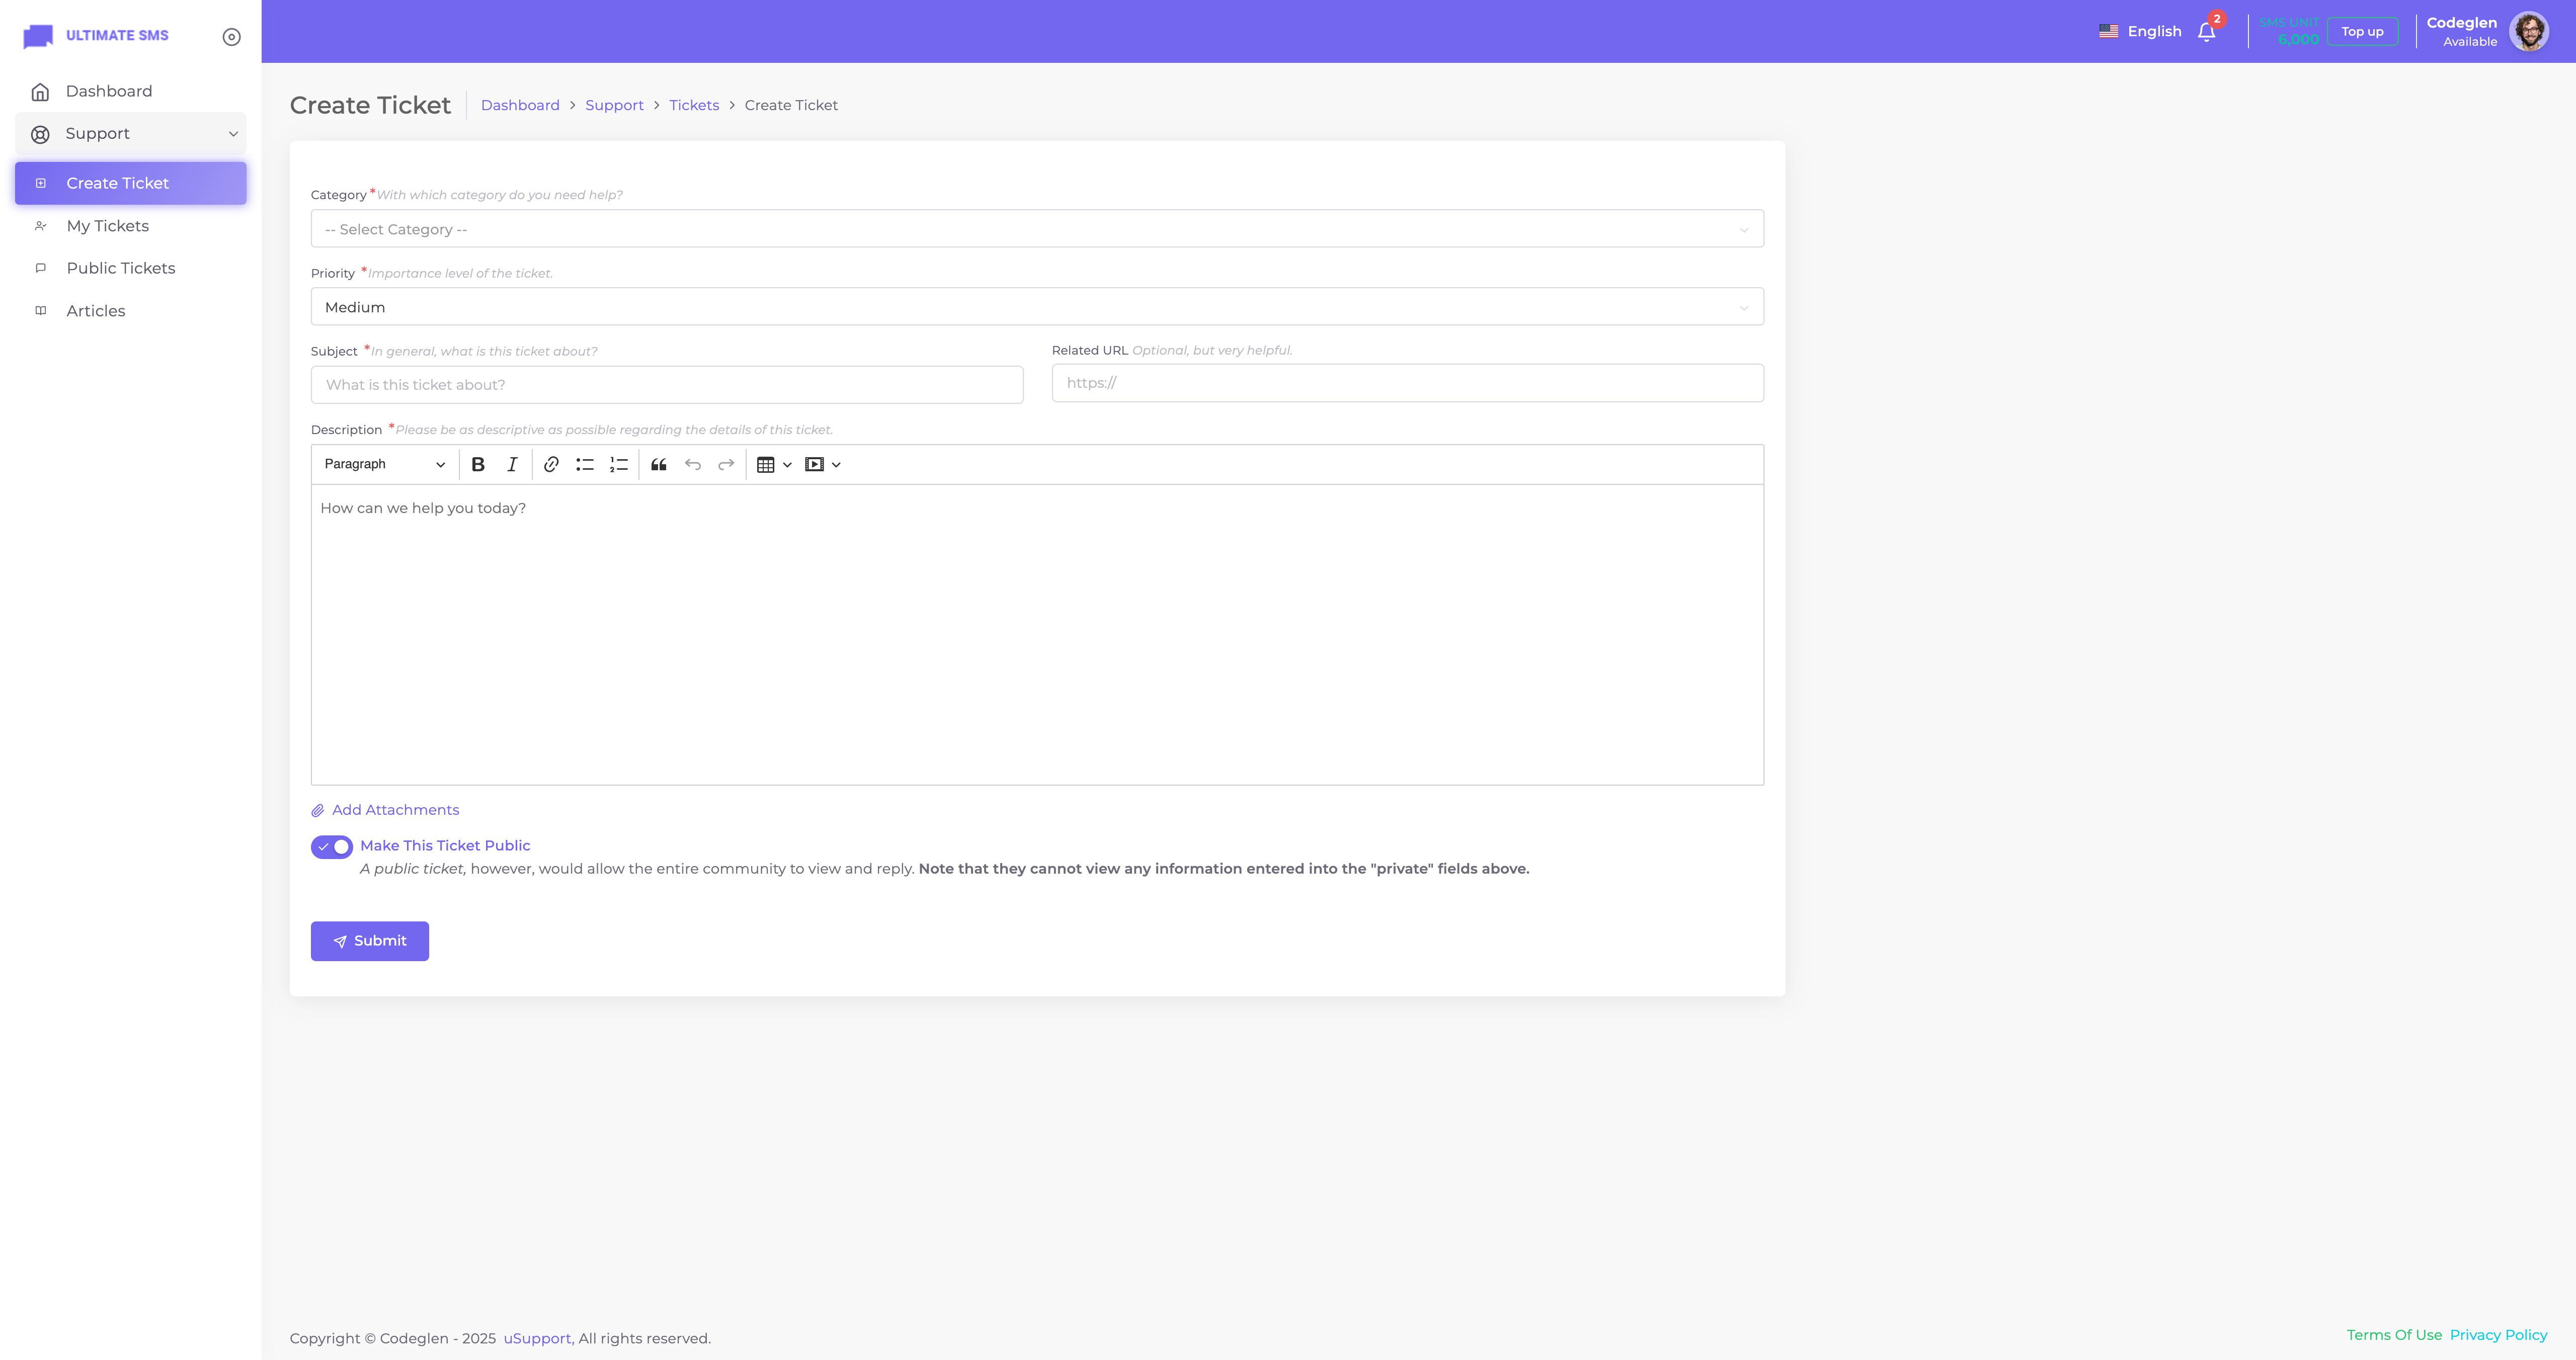Create a bulleted list
The image size is (2576, 1360).
(x=585, y=464)
